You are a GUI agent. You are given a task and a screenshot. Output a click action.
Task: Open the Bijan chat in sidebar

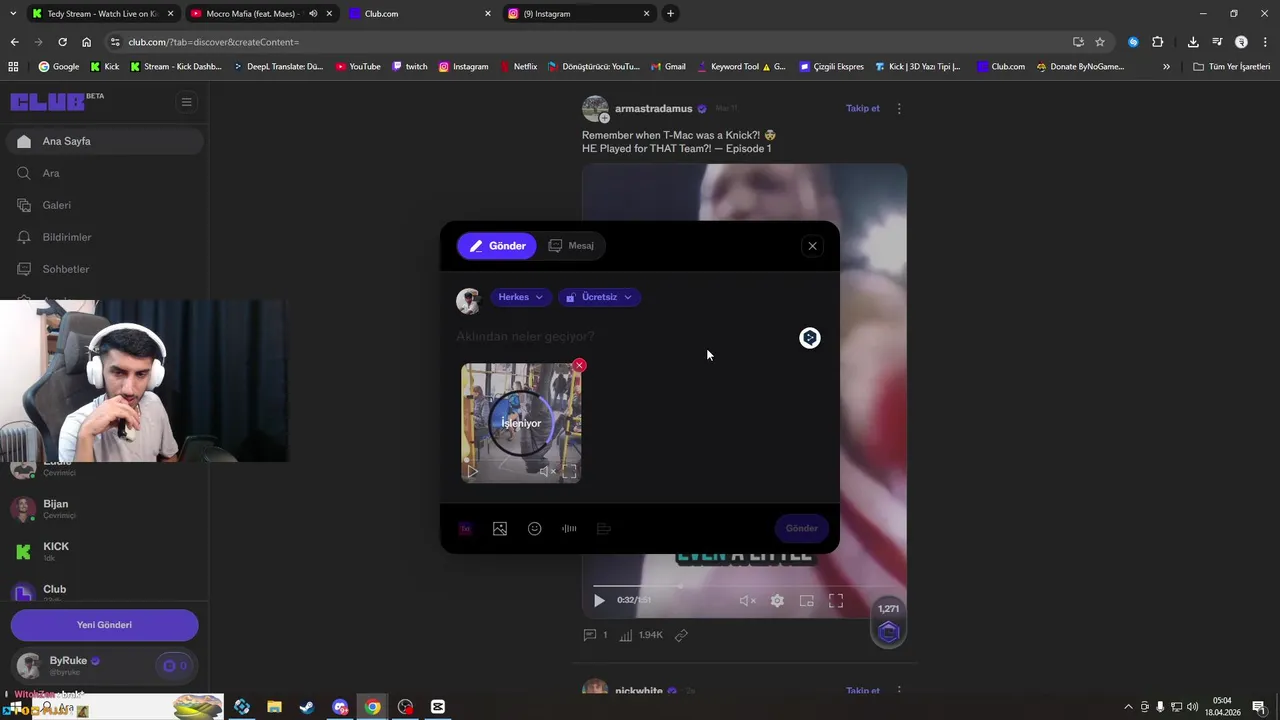click(x=104, y=509)
